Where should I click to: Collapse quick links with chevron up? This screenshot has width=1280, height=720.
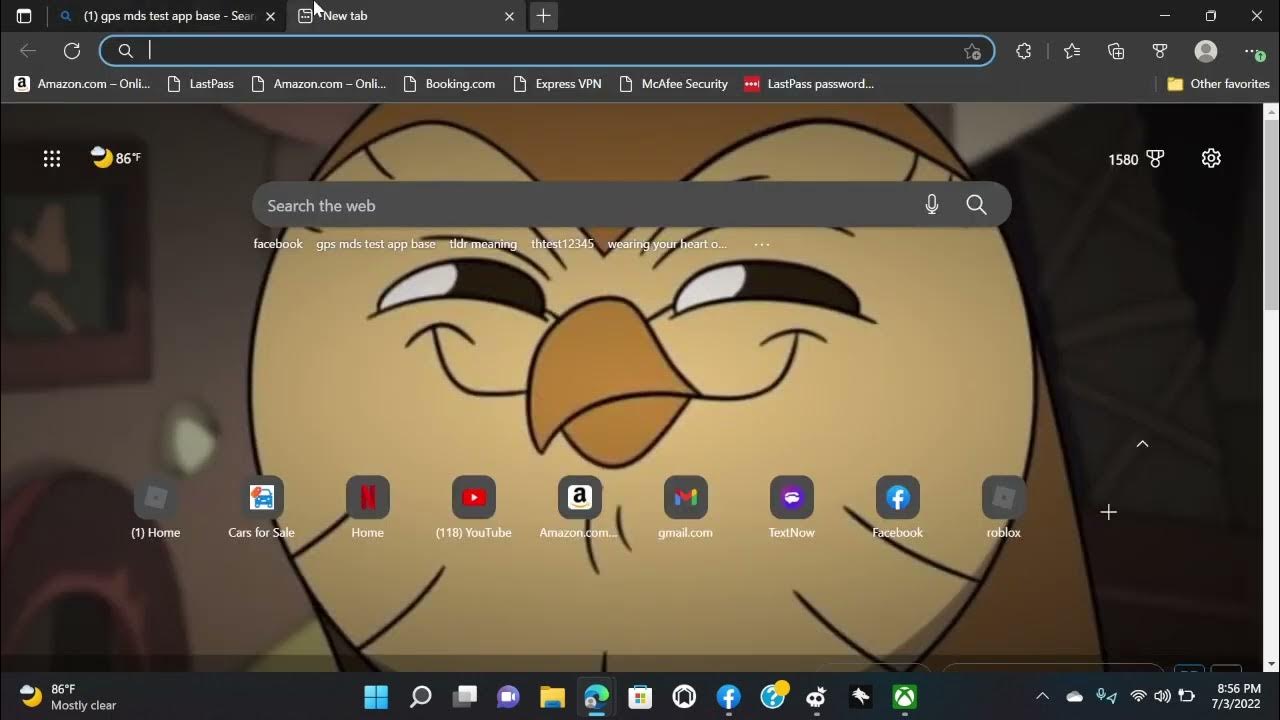1142,444
